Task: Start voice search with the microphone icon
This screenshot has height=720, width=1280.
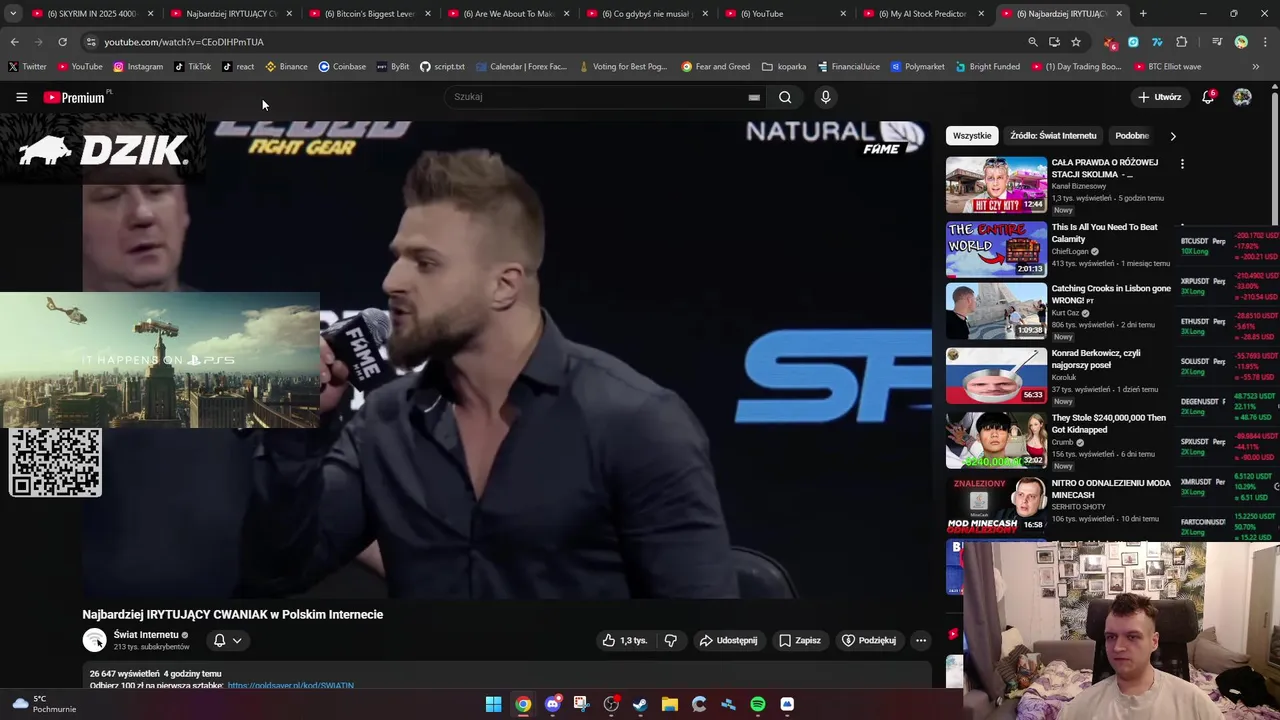Action: [825, 97]
